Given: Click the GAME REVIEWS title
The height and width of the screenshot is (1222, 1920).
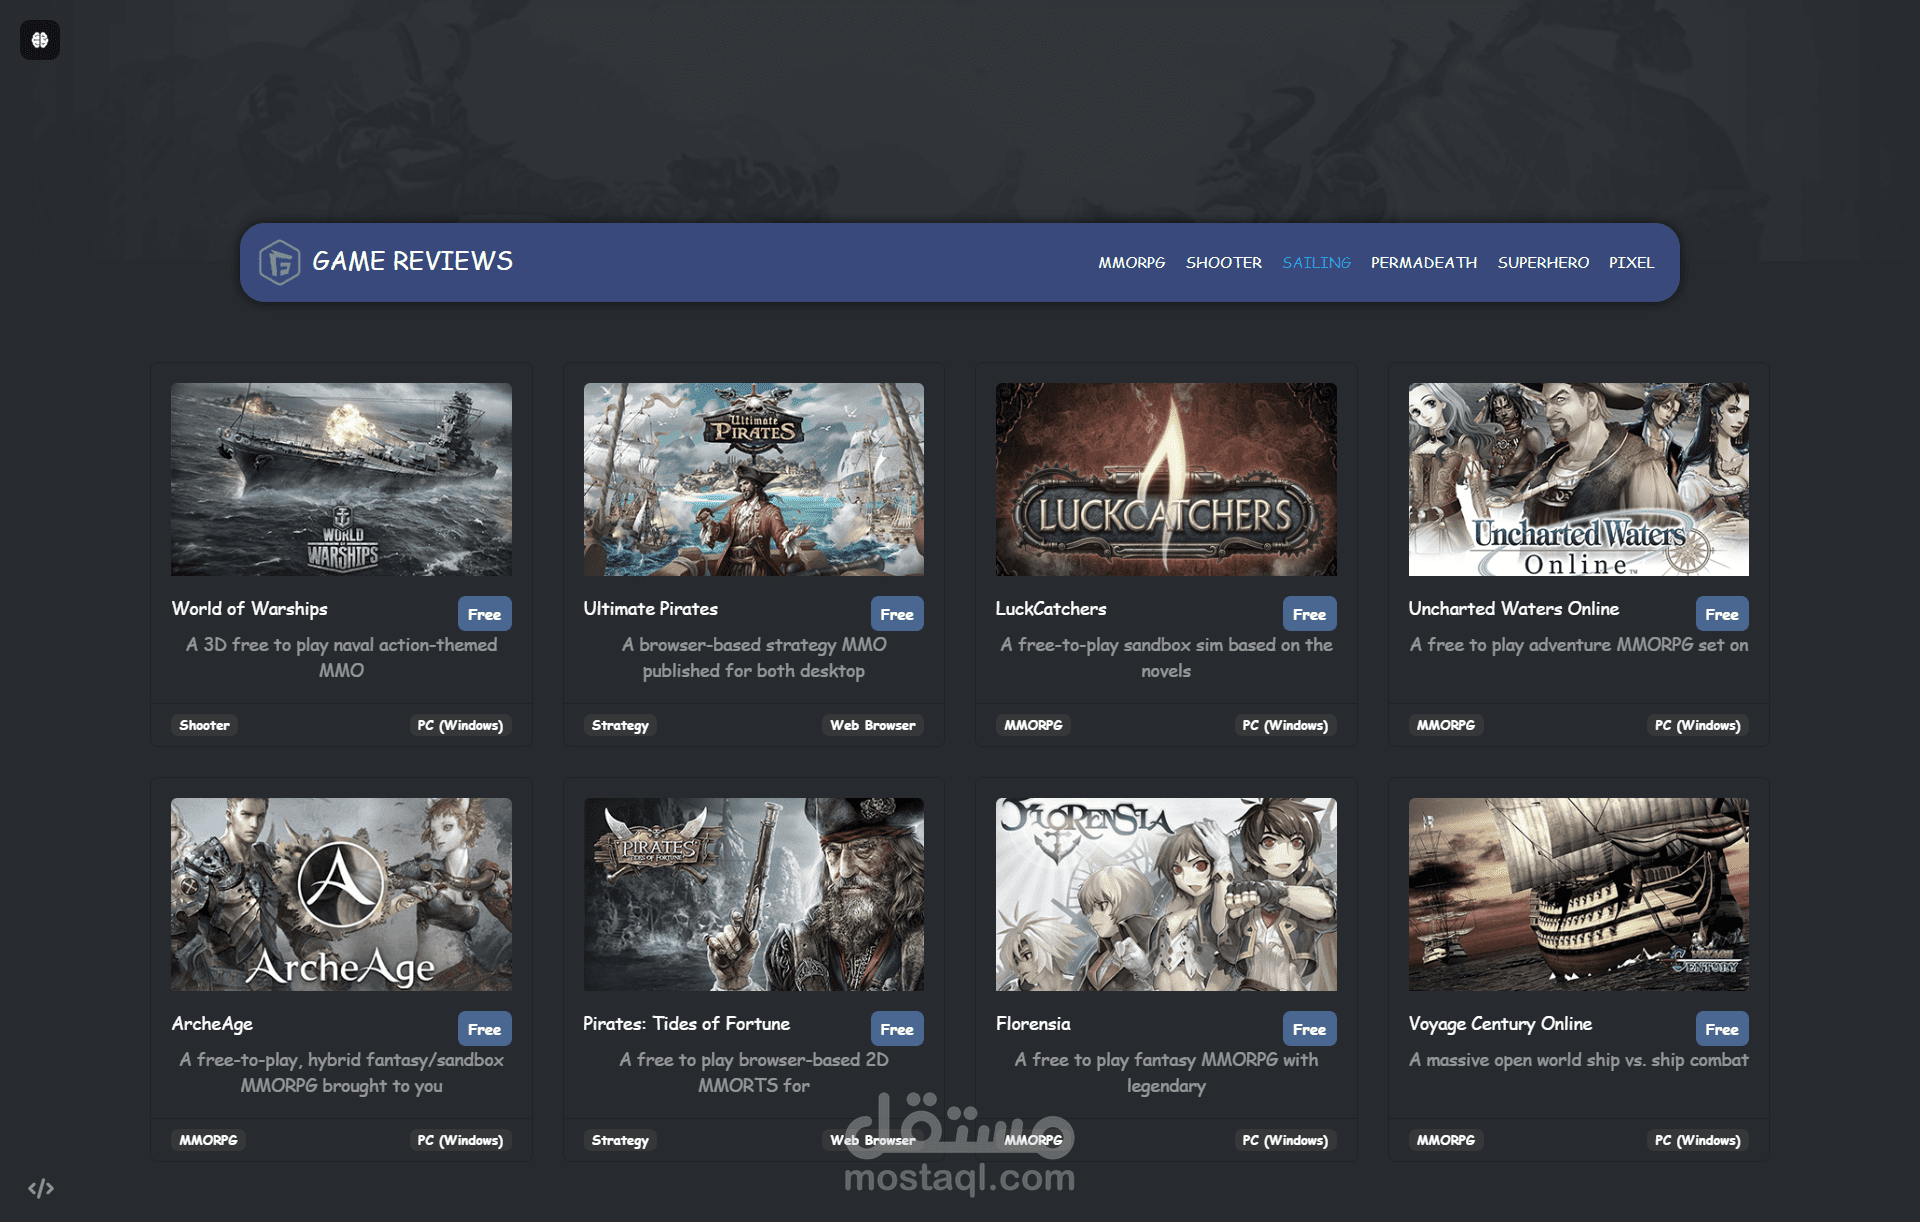Looking at the screenshot, I should pyautogui.click(x=412, y=261).
